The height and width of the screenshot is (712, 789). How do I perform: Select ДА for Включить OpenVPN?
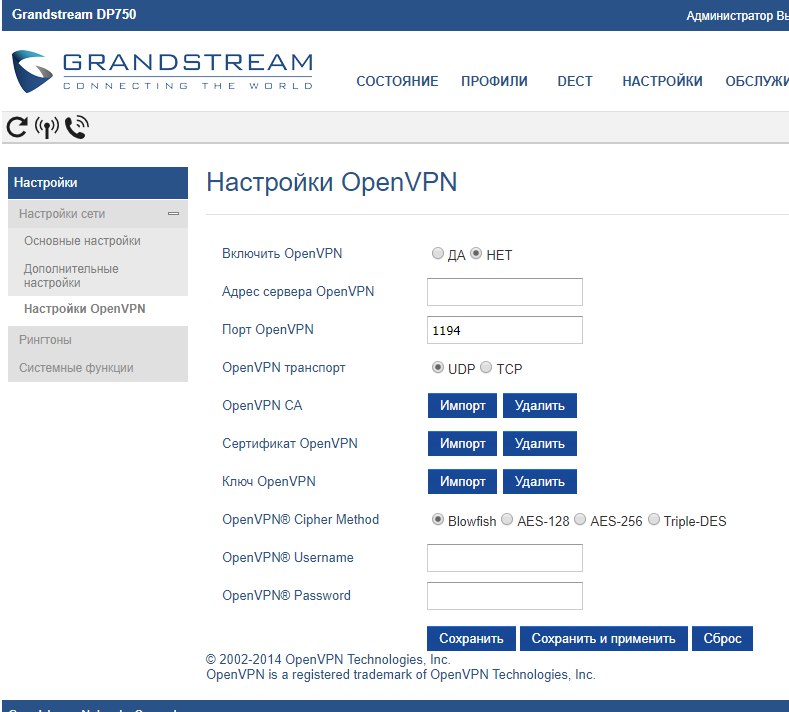(x=438, y=253)
